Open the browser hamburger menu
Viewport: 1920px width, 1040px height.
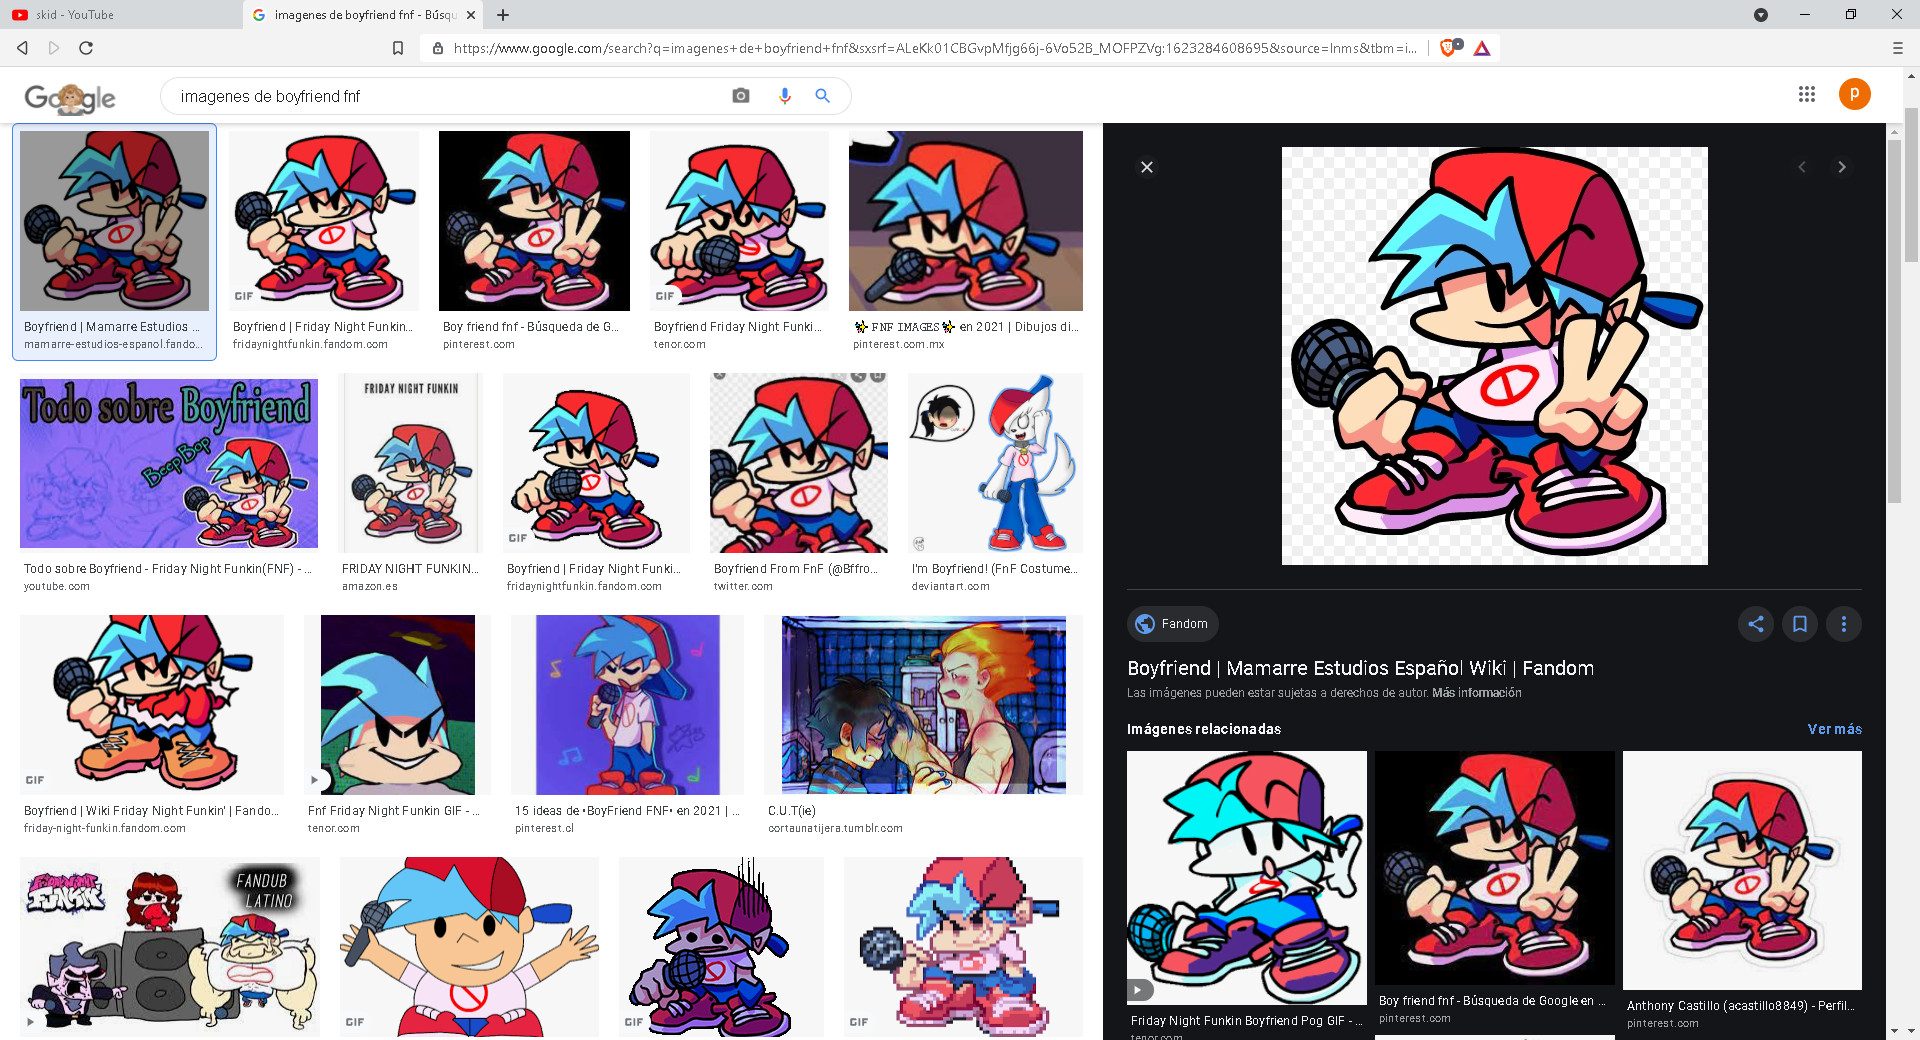(x=1897, y=48)
